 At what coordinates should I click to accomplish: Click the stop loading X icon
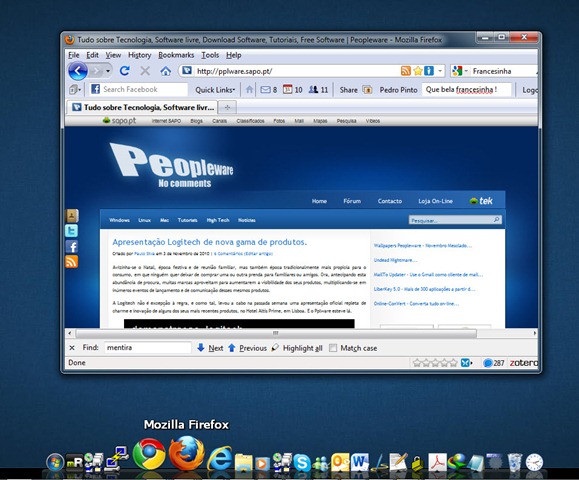tap(145, 71)
